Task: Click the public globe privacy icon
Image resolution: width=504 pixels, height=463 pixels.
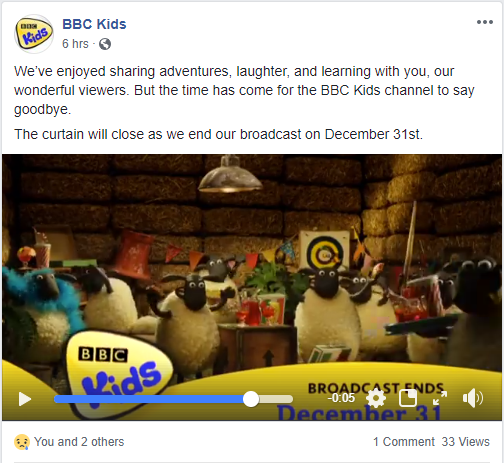Action: click(x=105, y=44)
